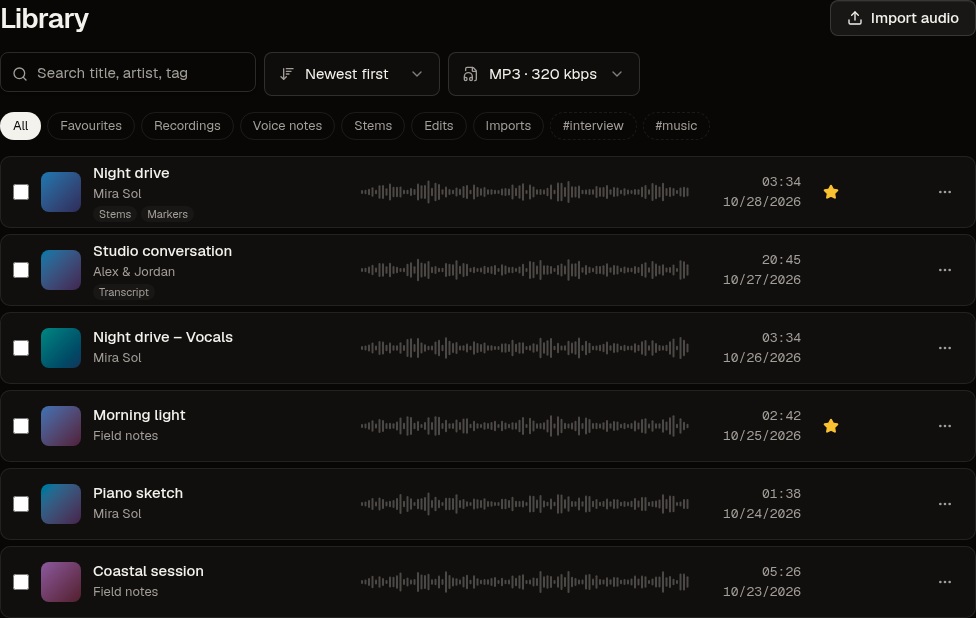Click the Night drive – Vocals teal thumbnail
976x618 pixels.
[x=61, y=348]
